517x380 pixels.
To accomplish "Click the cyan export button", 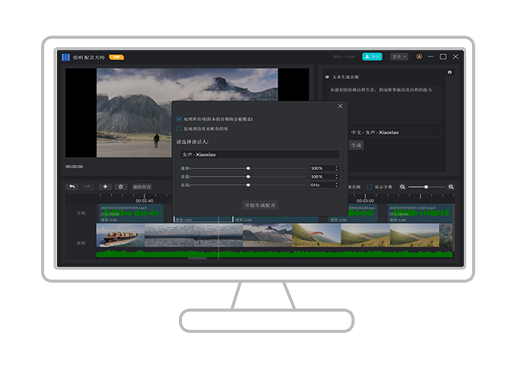I will (372, 57).
